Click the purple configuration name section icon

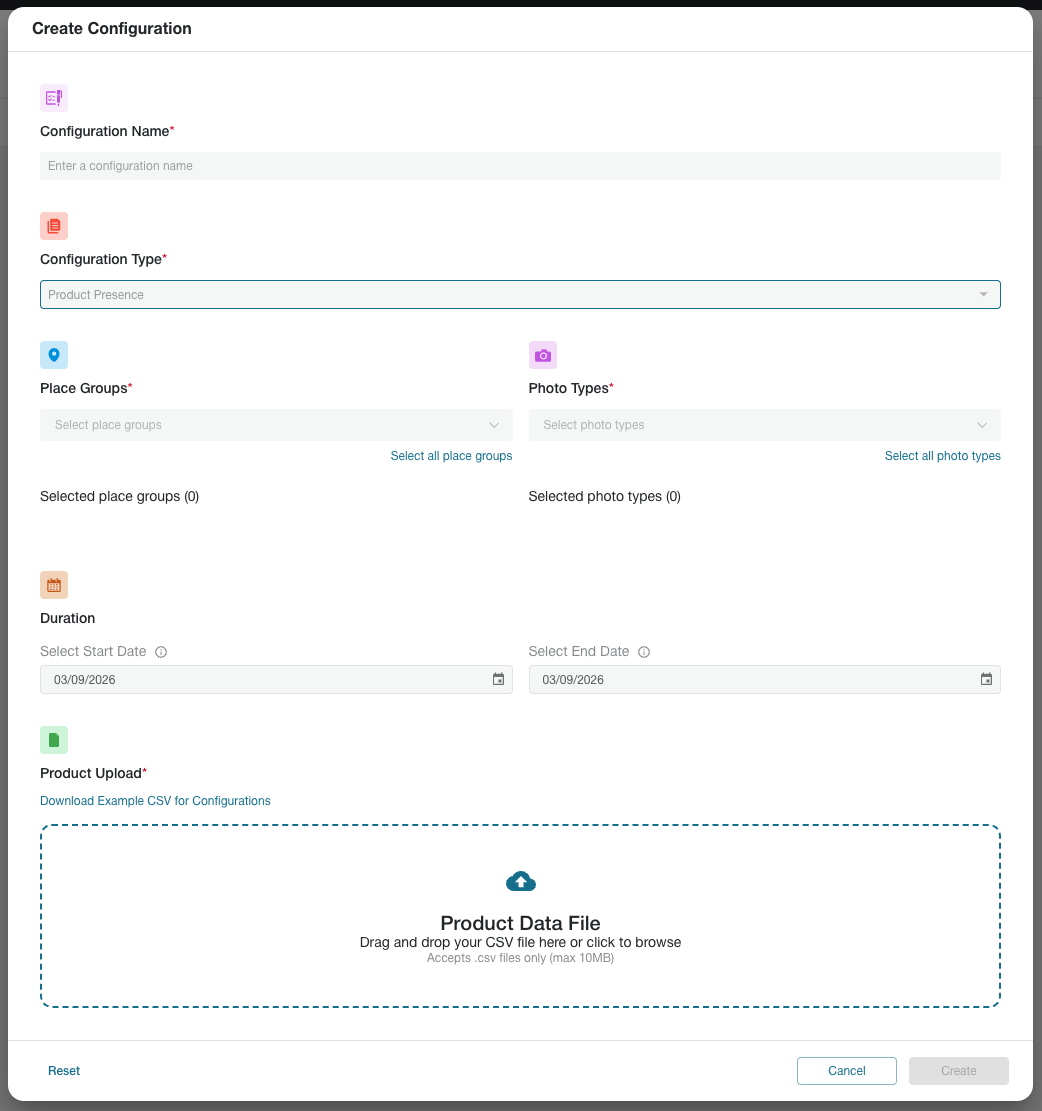(x=54, y=98)
